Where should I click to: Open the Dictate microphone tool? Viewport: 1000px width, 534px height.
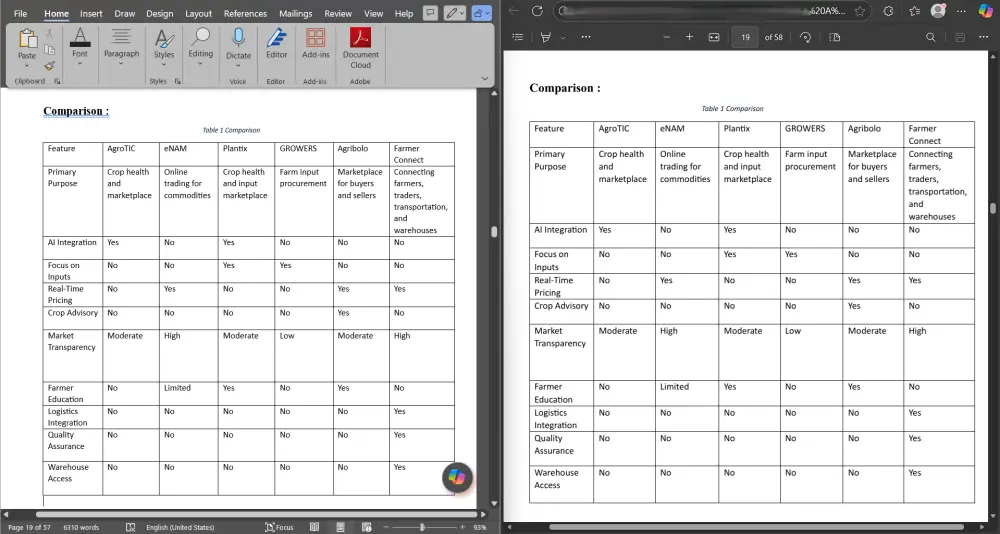[239, 38]
